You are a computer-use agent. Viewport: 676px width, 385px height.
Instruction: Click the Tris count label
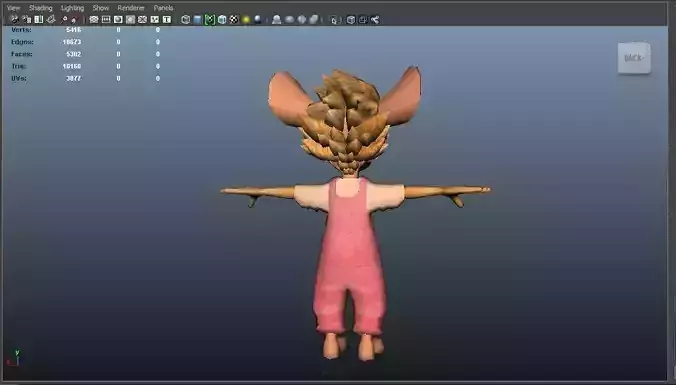(19, 66)
